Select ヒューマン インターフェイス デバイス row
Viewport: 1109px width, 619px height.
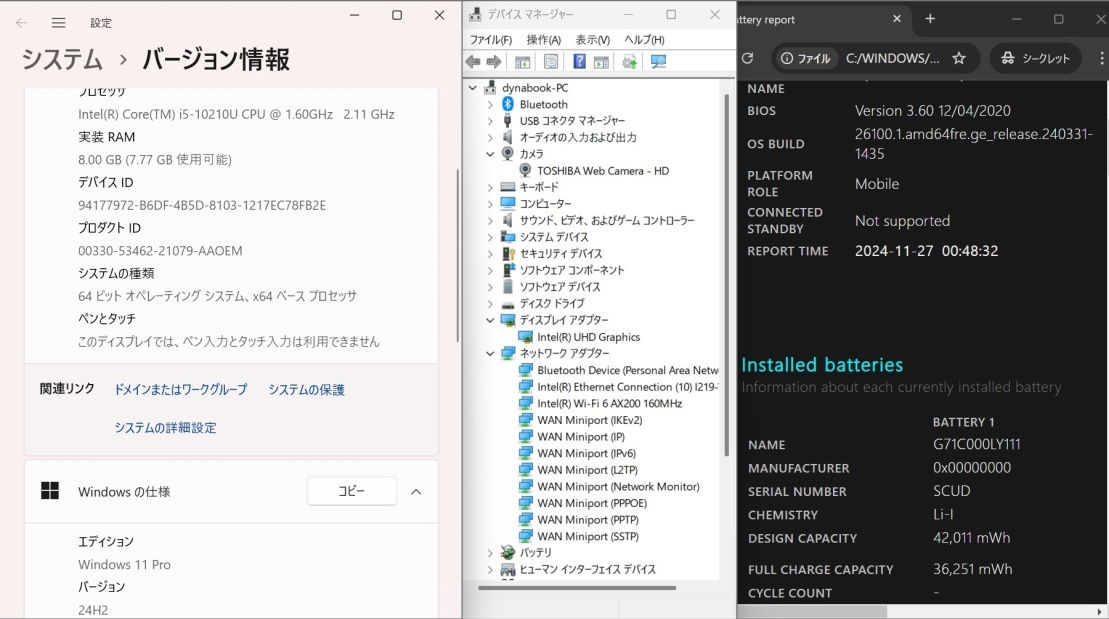[588, 569]
